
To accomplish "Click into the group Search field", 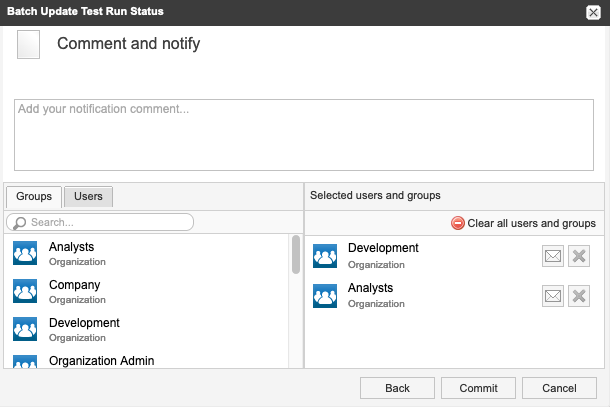I will point(105,222).
